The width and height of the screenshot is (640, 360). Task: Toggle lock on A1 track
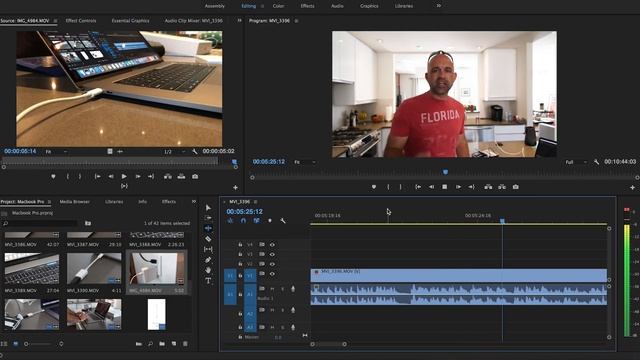coord(240,294)
